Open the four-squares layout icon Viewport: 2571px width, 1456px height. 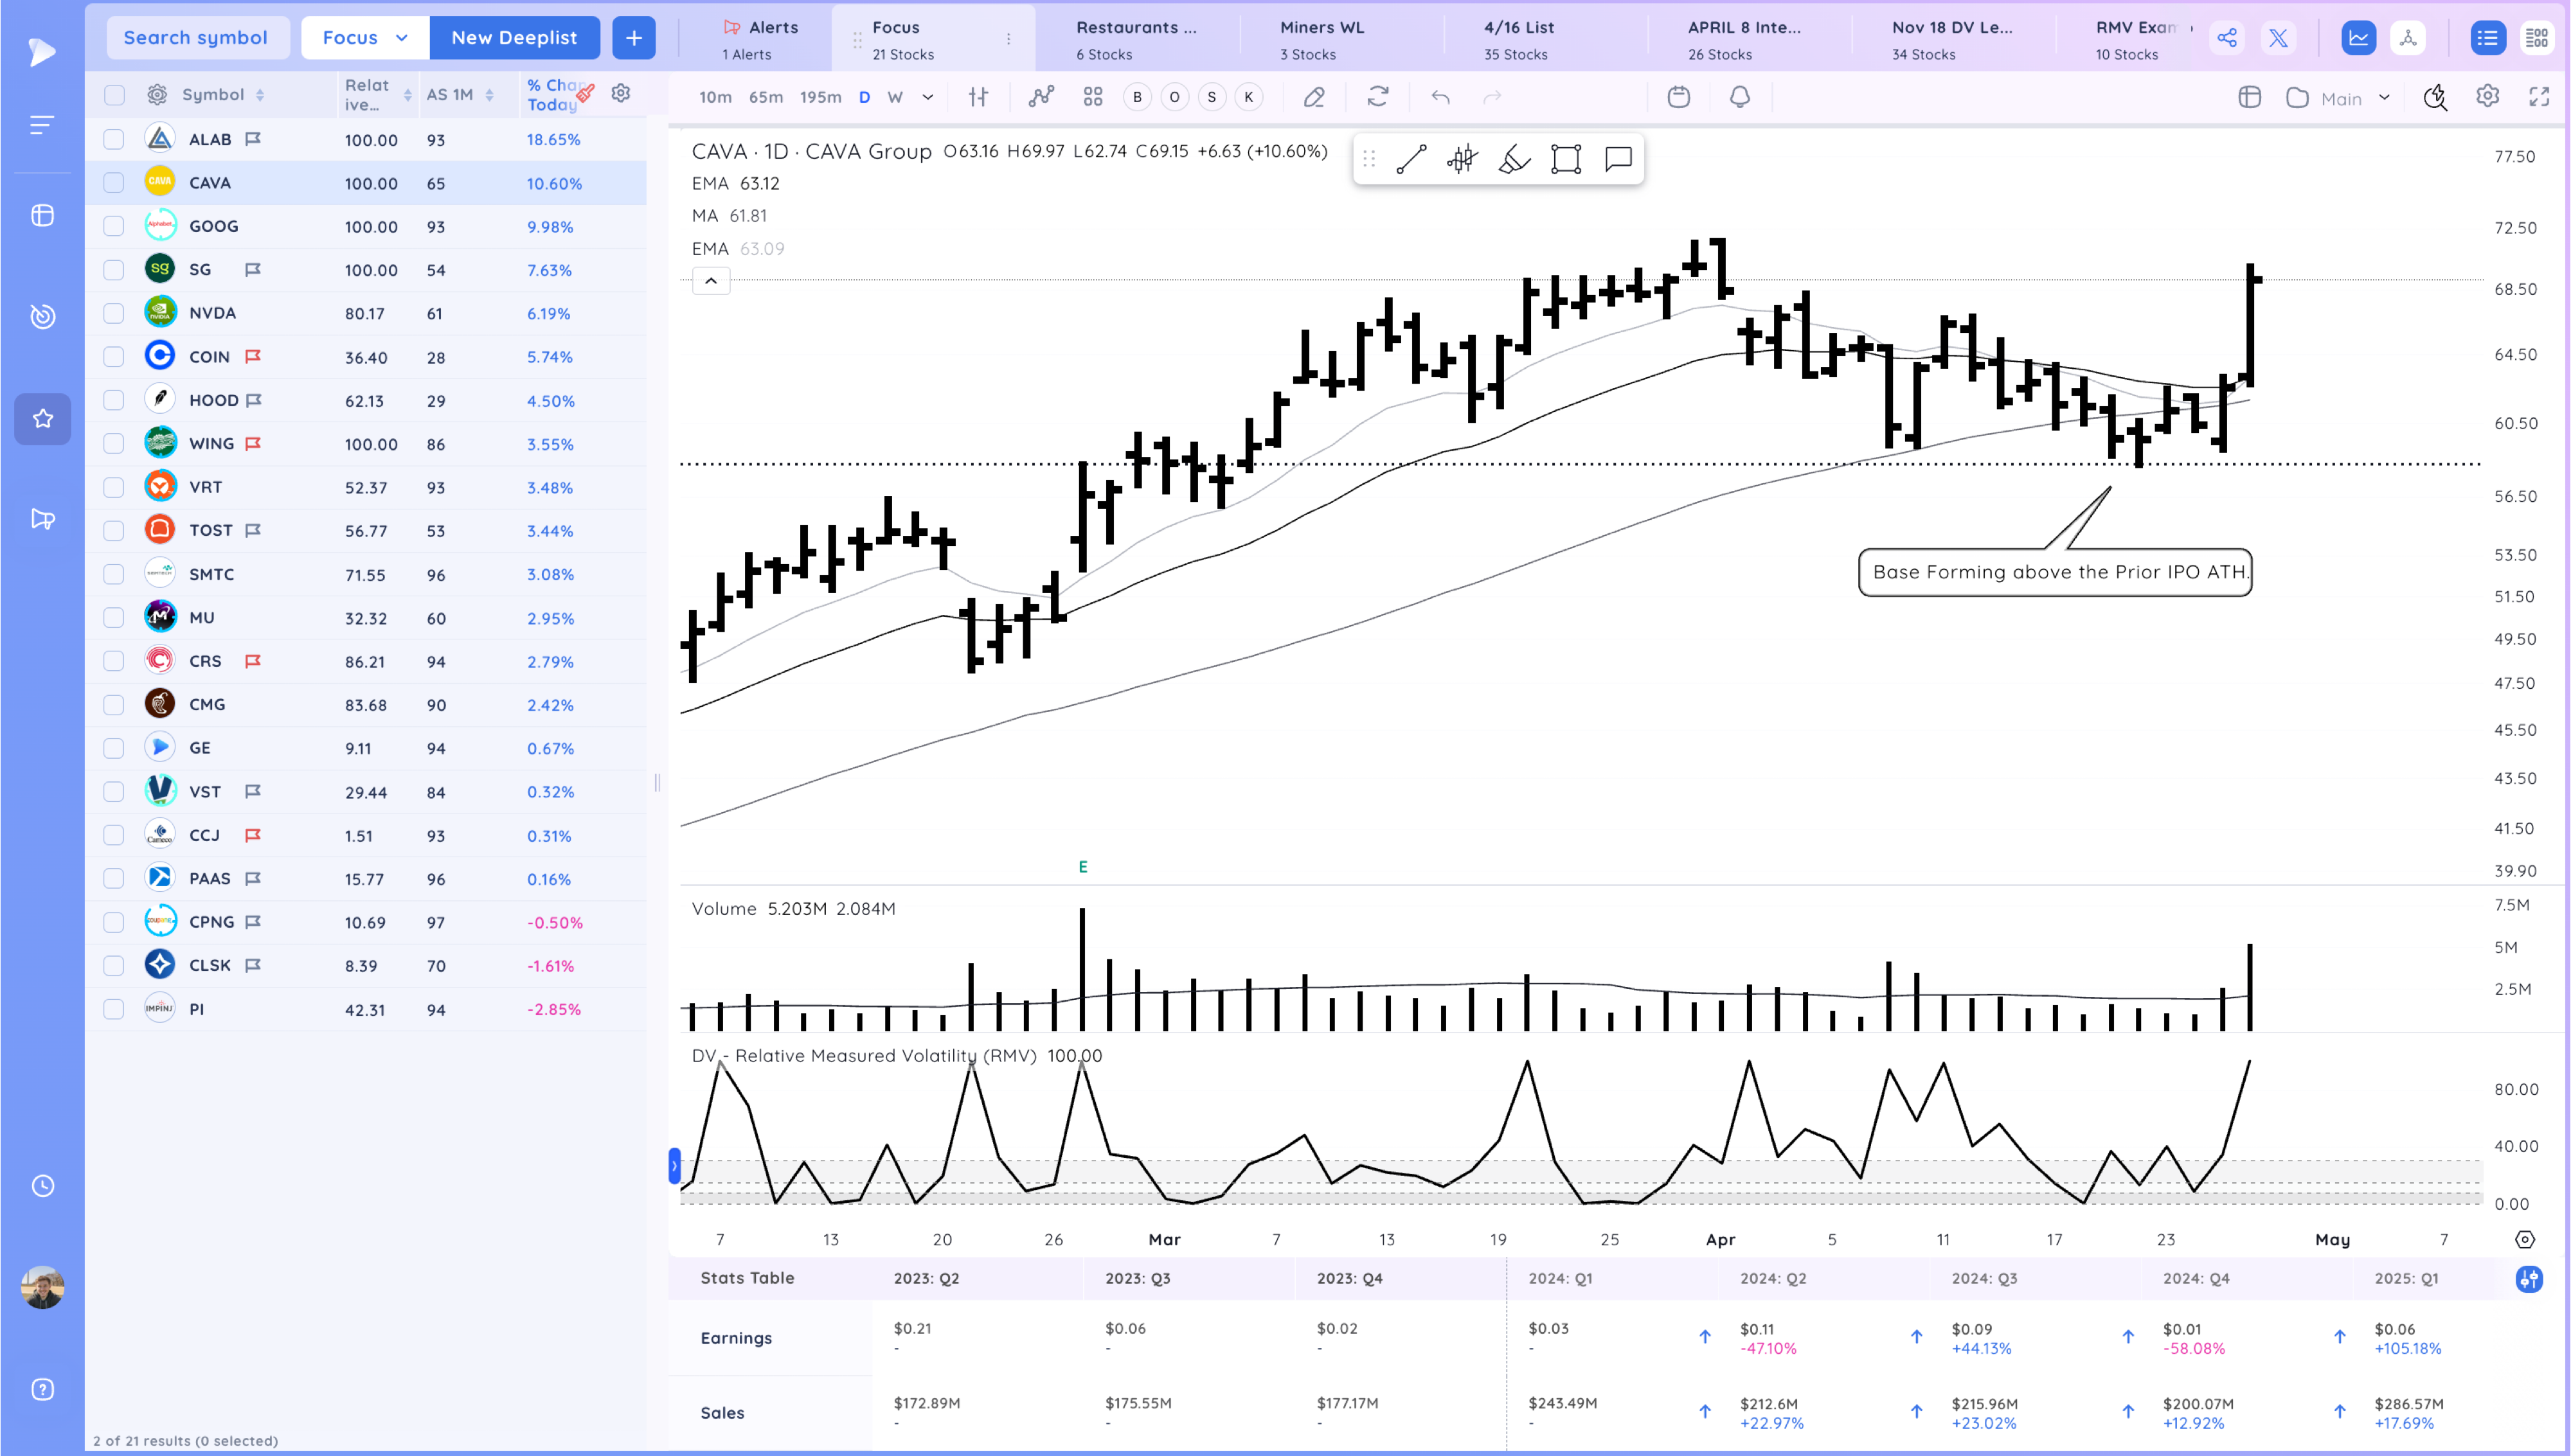[1093, 97]
